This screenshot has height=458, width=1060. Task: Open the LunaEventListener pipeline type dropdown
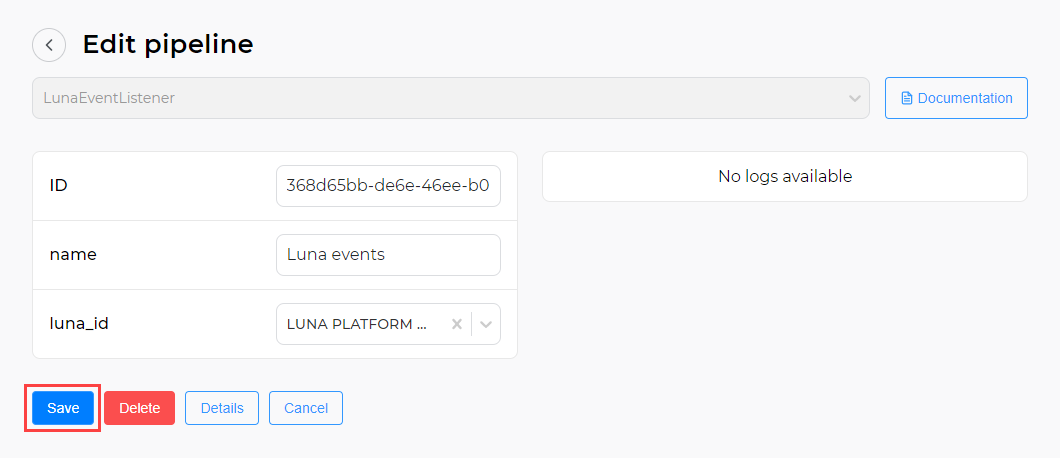(x=440, y=98)
